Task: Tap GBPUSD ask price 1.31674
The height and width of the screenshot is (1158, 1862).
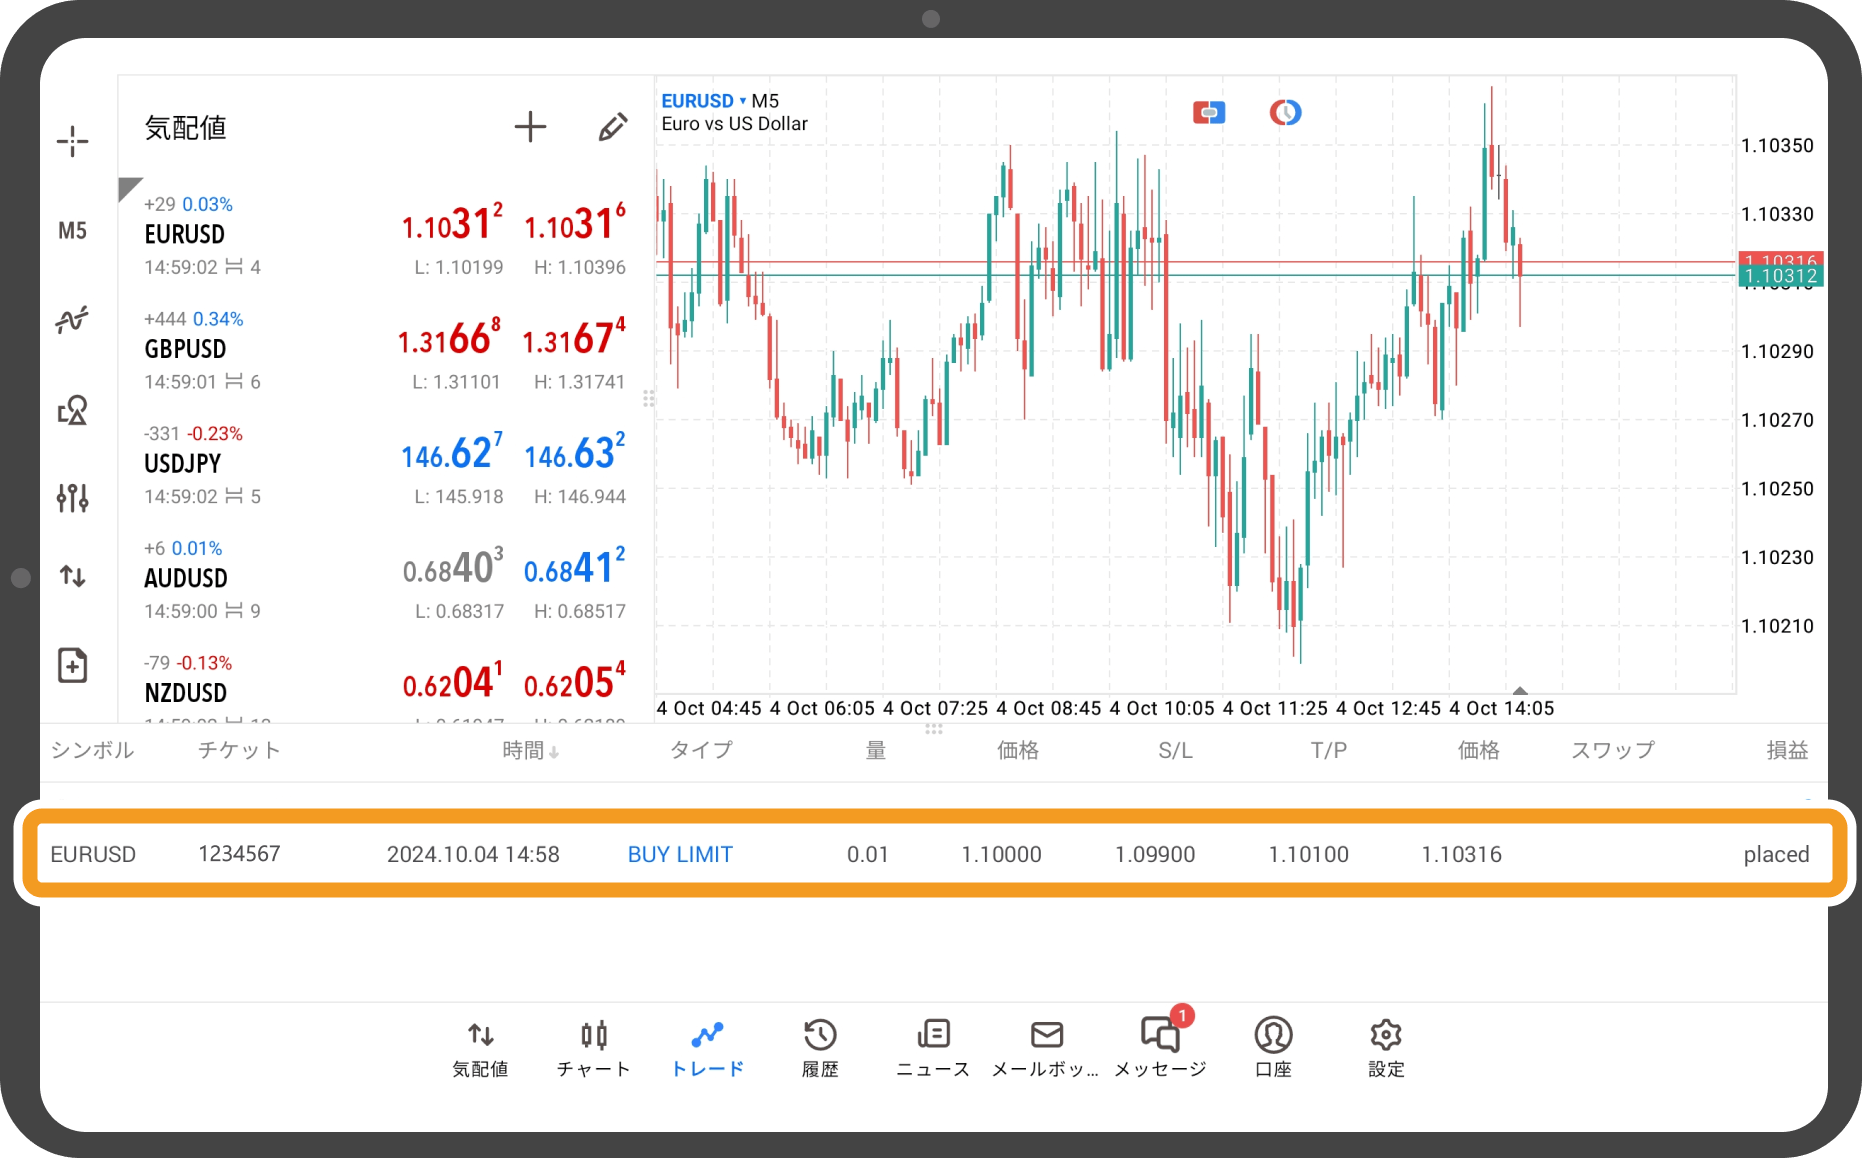Action: click(x=575, y=339)
